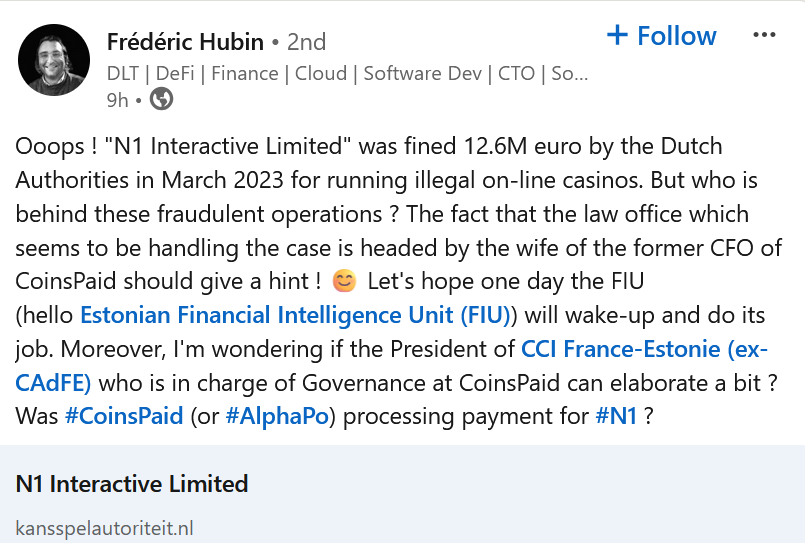Open the #CoinsPaid hashtag
The image size is (805, 543).
124,416
